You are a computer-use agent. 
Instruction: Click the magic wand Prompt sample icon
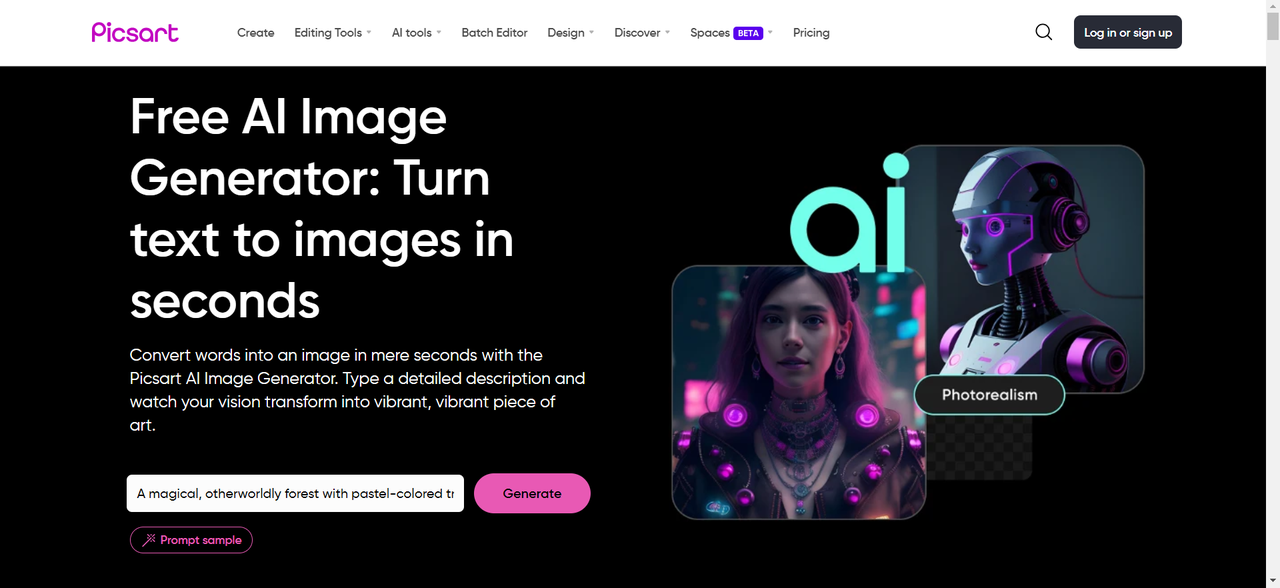(x=149, y=540)
